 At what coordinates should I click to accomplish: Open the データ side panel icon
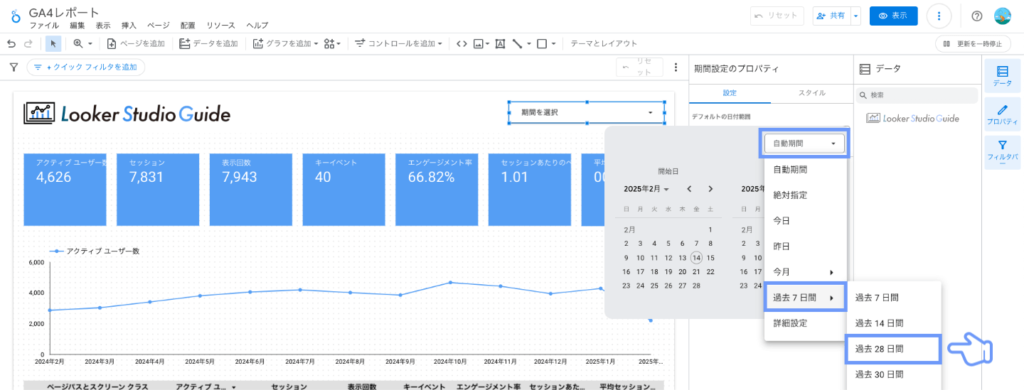pyautogui.click(x=1002, y=75)
